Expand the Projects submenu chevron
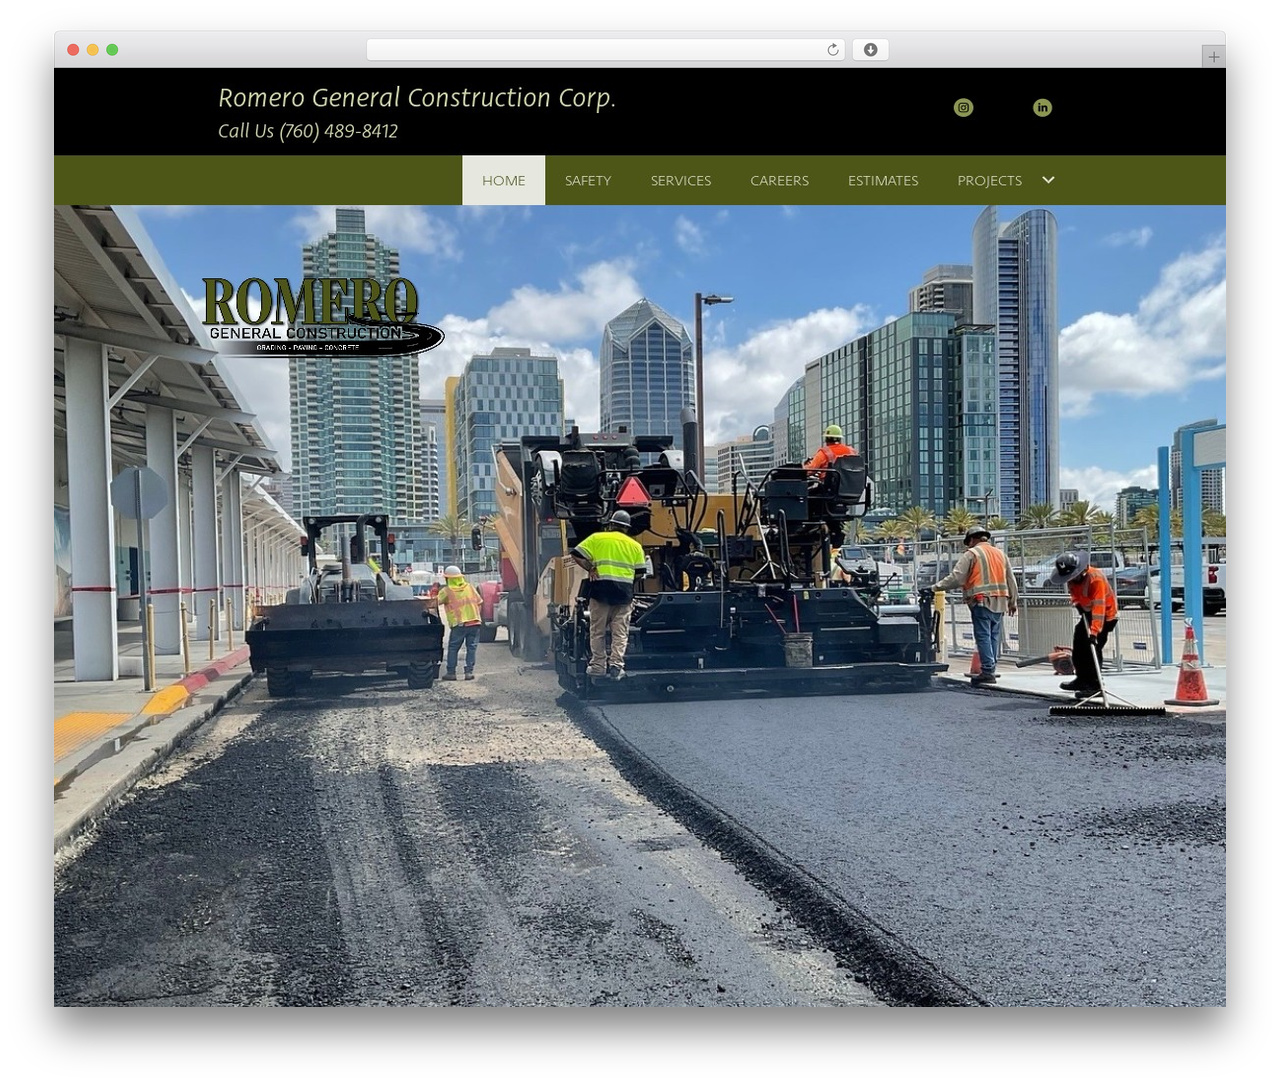This screenshot has height=1084, width=1280. [x=1048, y=180]
